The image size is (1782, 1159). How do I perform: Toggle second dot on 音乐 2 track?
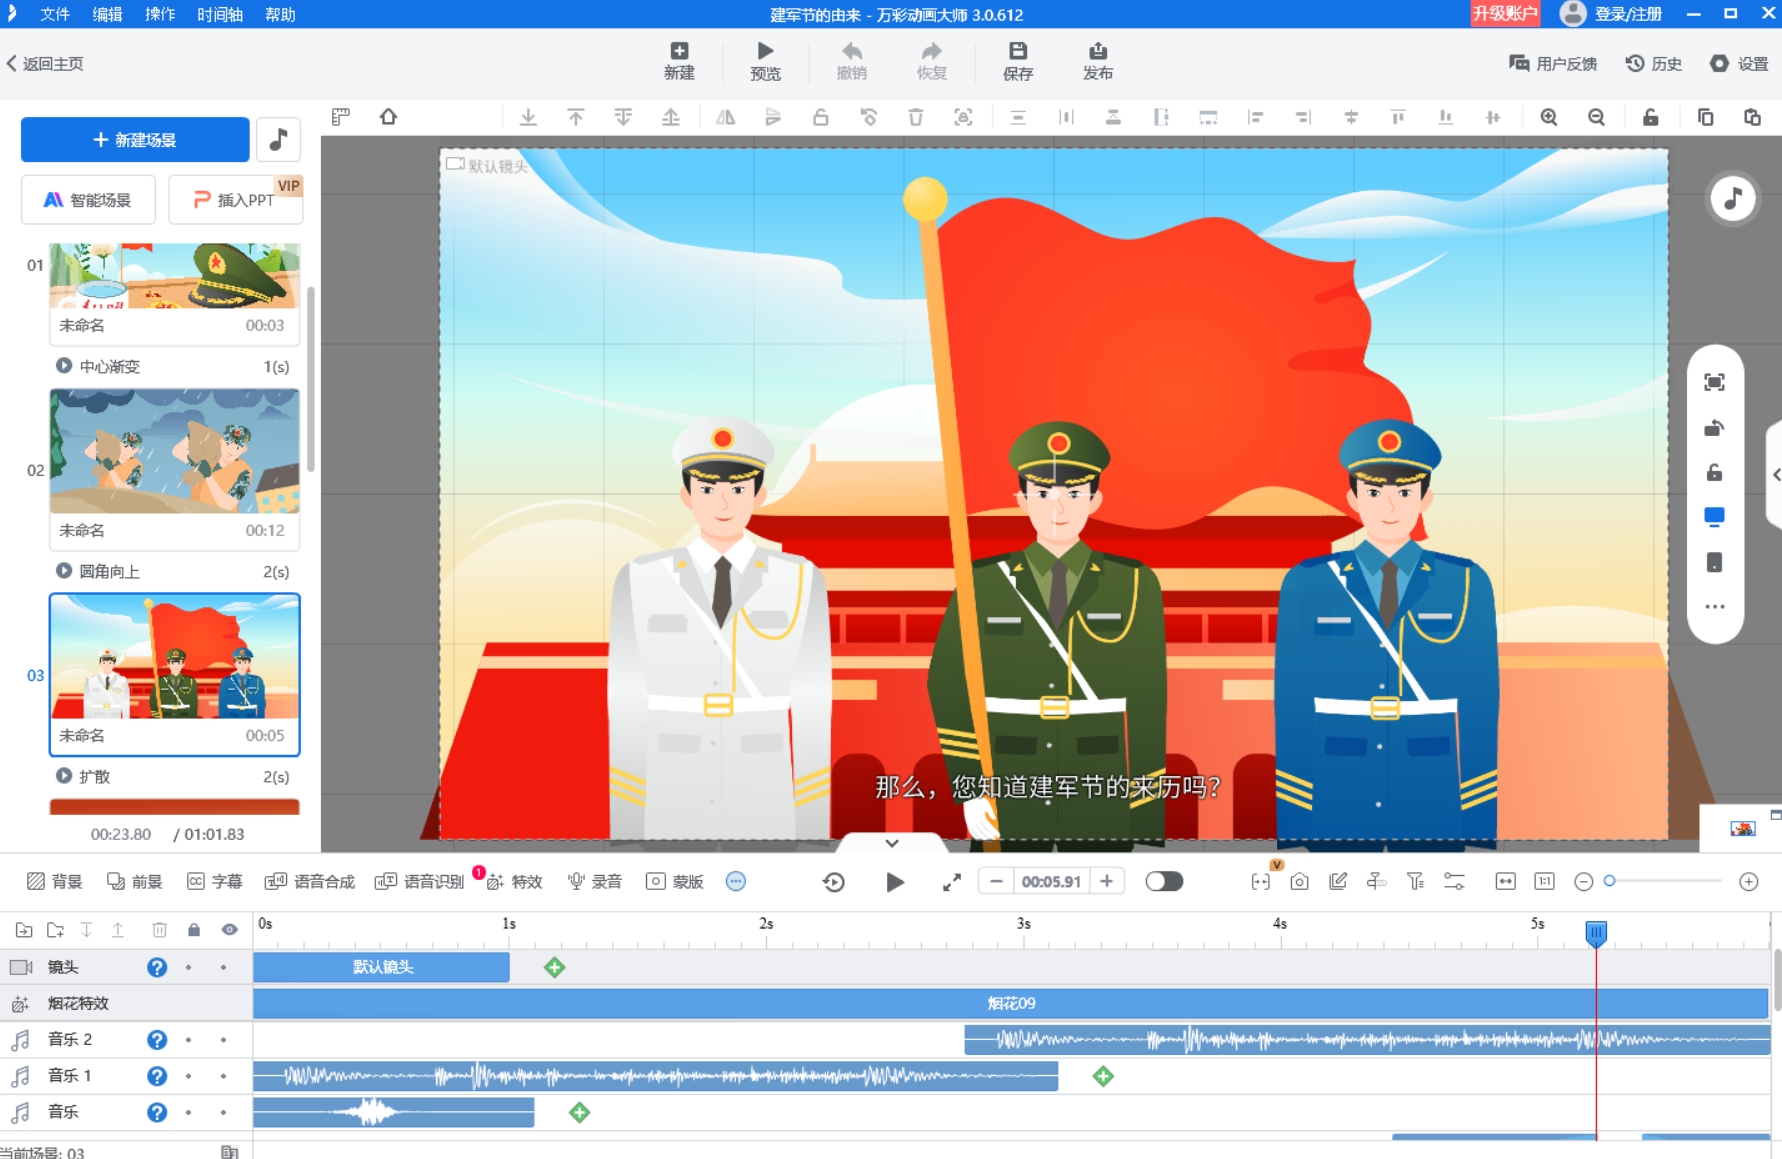[223, 1040]
